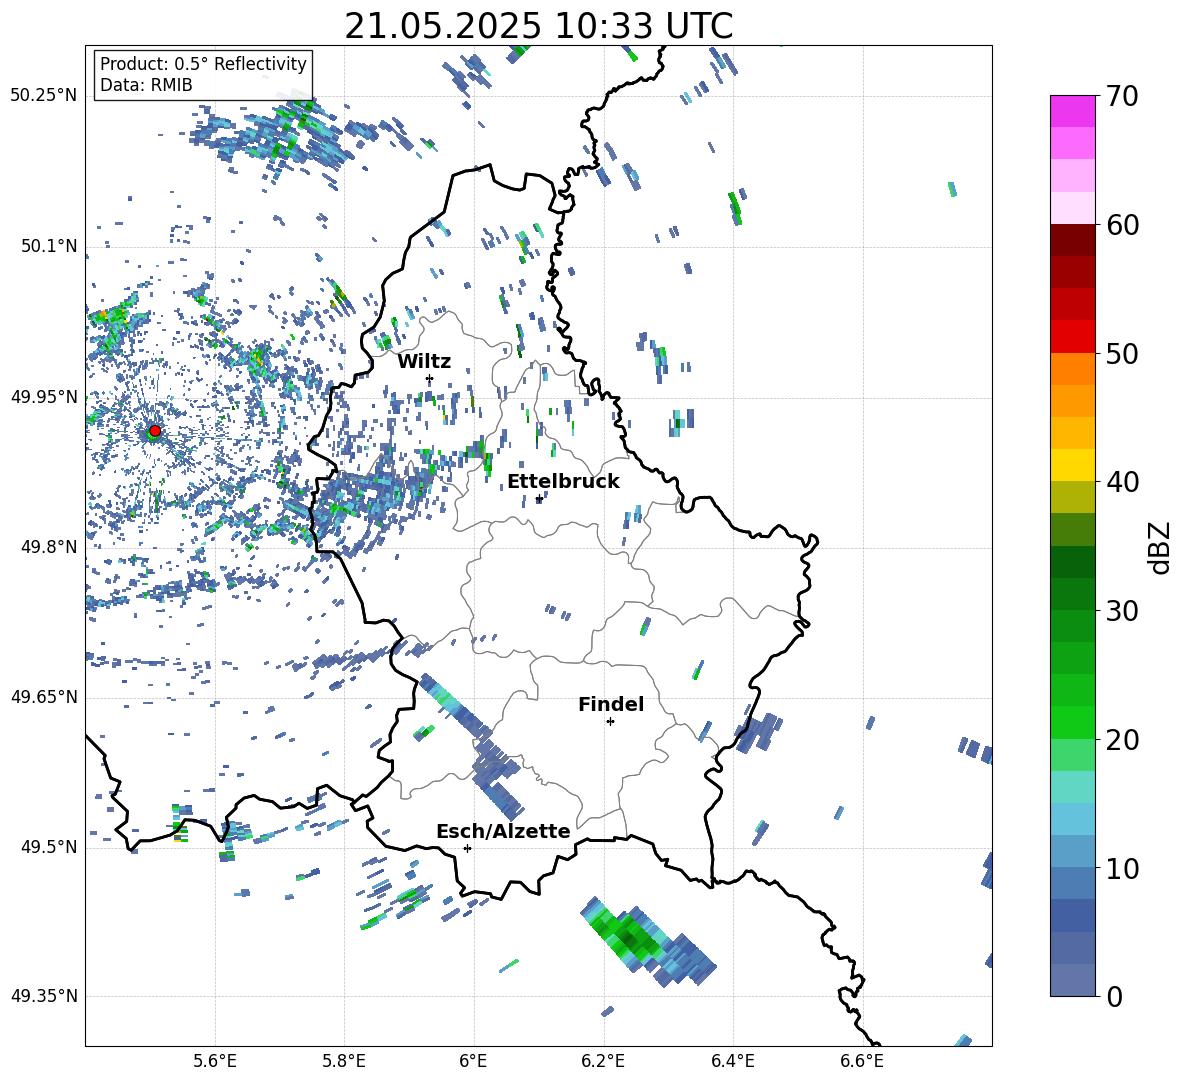Click the dBZ colorbar axis label

pyautogui.click(x=1159, y=547)
